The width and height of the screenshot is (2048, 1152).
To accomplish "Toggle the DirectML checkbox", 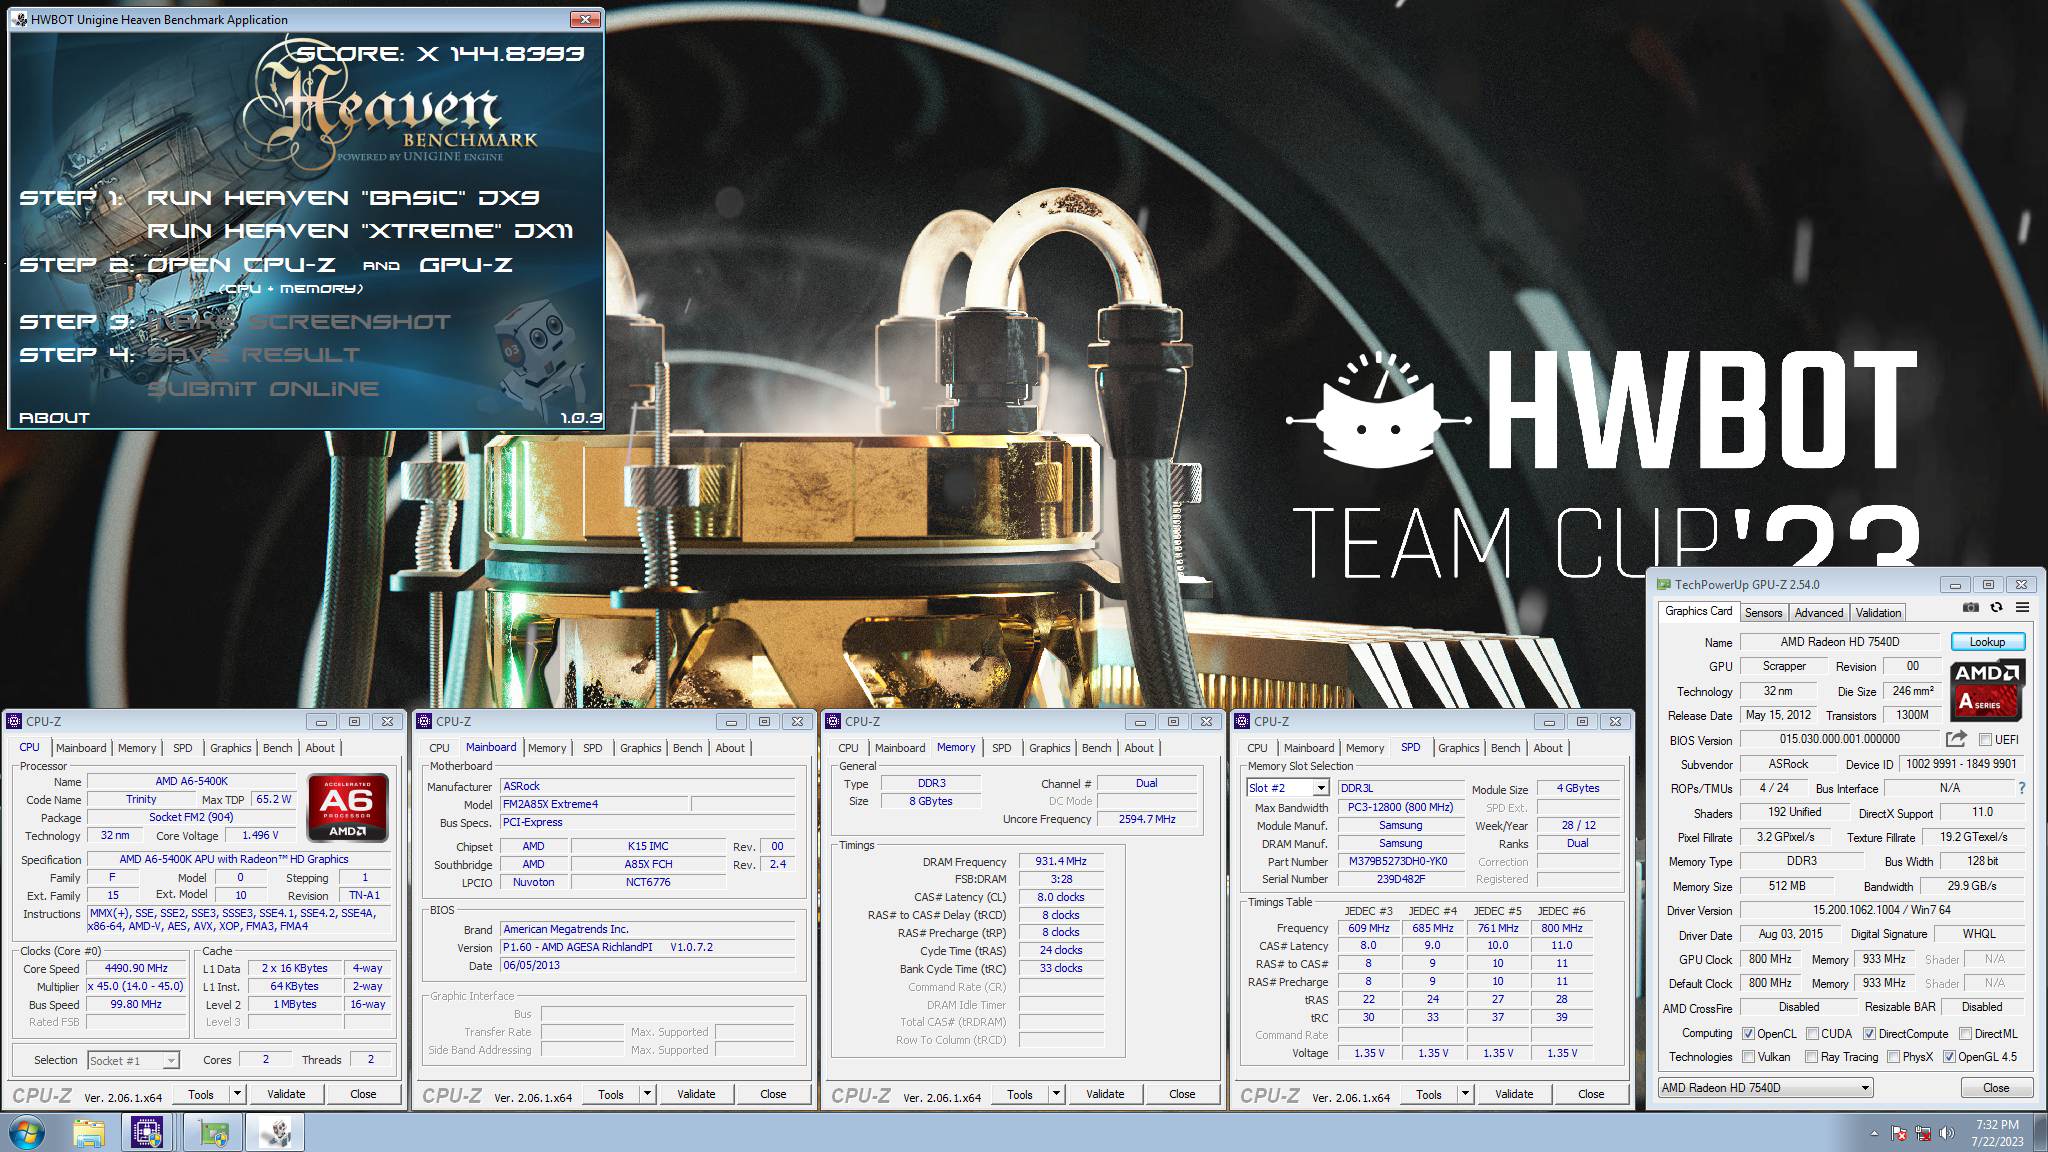I will (x=1965, y=1034).
